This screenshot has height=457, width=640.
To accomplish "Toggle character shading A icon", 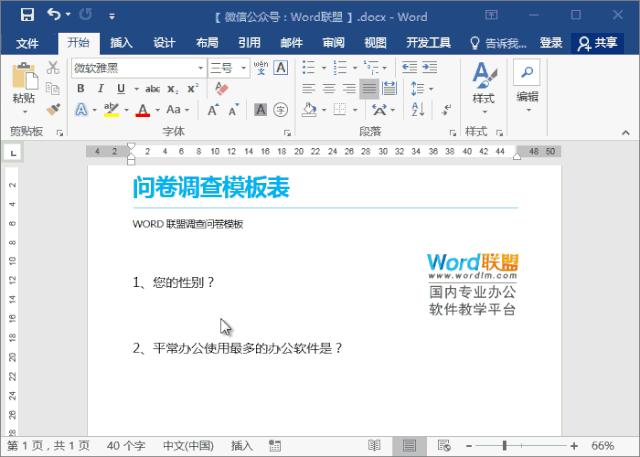I will [x=260, y=109].
